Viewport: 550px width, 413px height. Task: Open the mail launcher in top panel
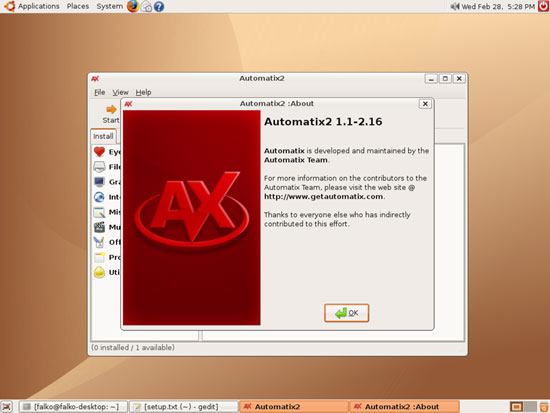[x=146, y=7]
